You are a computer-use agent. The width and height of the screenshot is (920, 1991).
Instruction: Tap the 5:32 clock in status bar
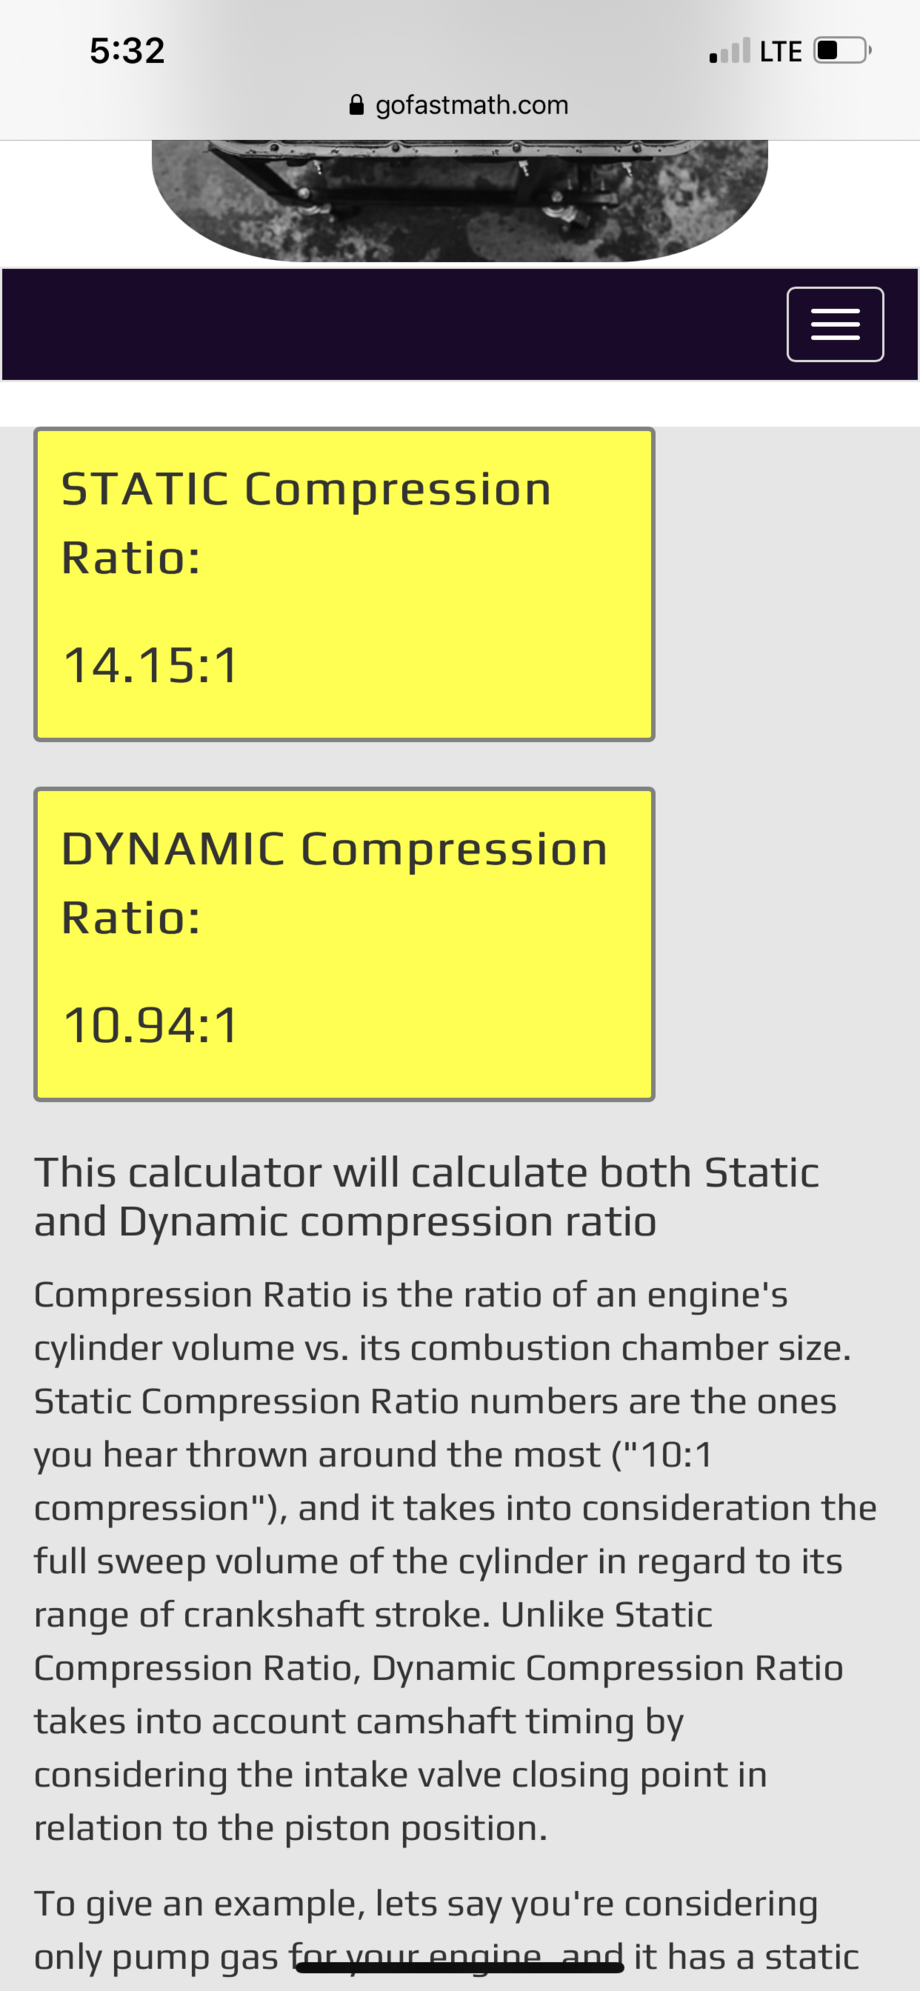point(127,50)
